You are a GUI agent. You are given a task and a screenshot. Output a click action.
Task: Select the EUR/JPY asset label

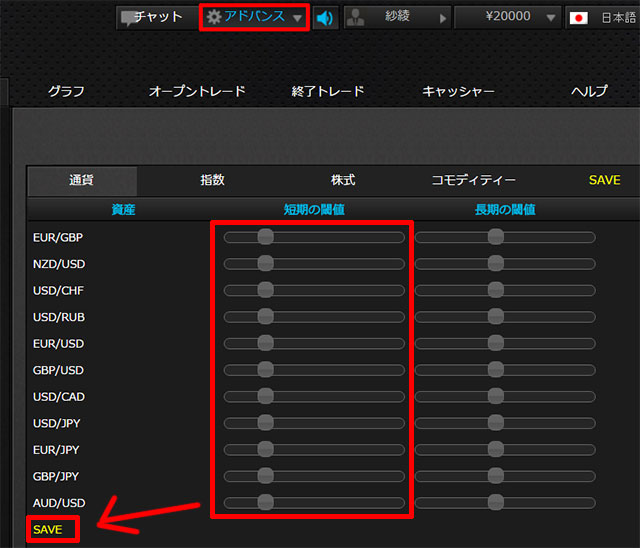(56, 450)
